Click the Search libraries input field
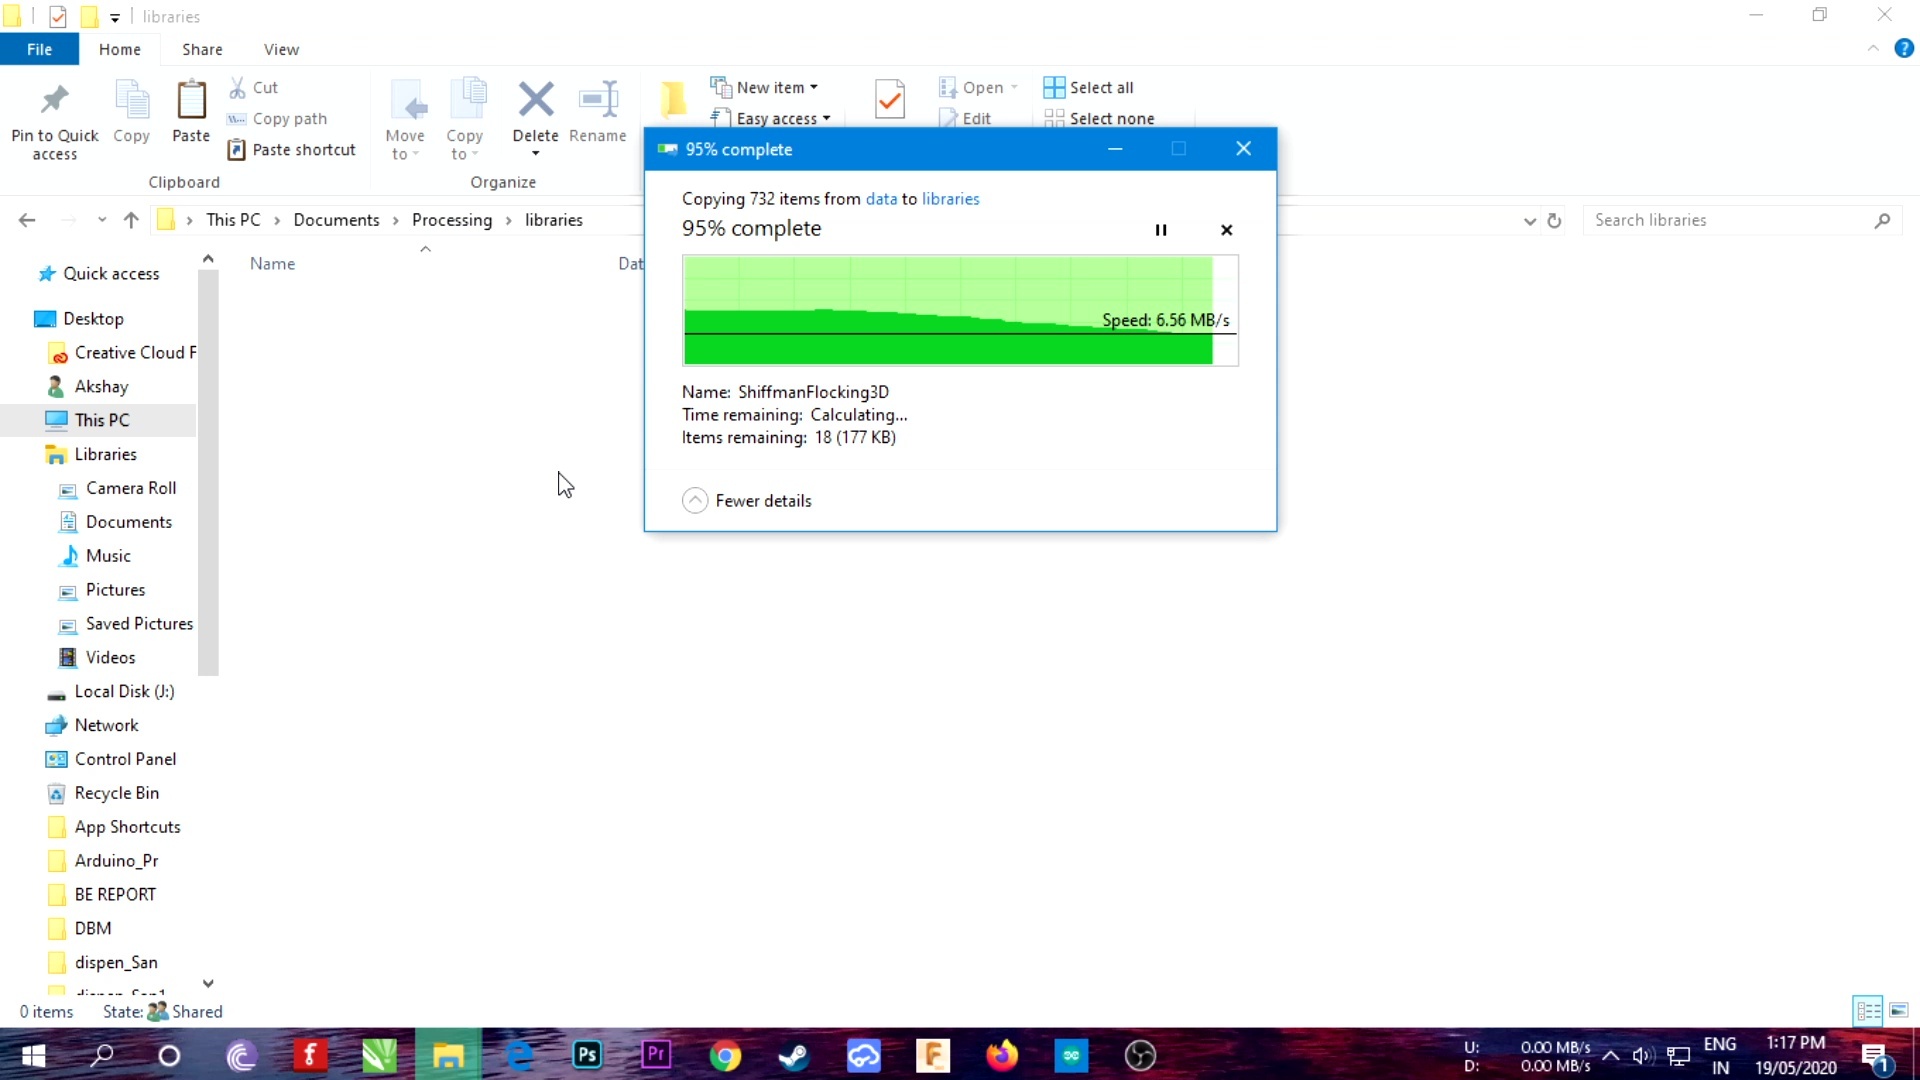 1730,220
